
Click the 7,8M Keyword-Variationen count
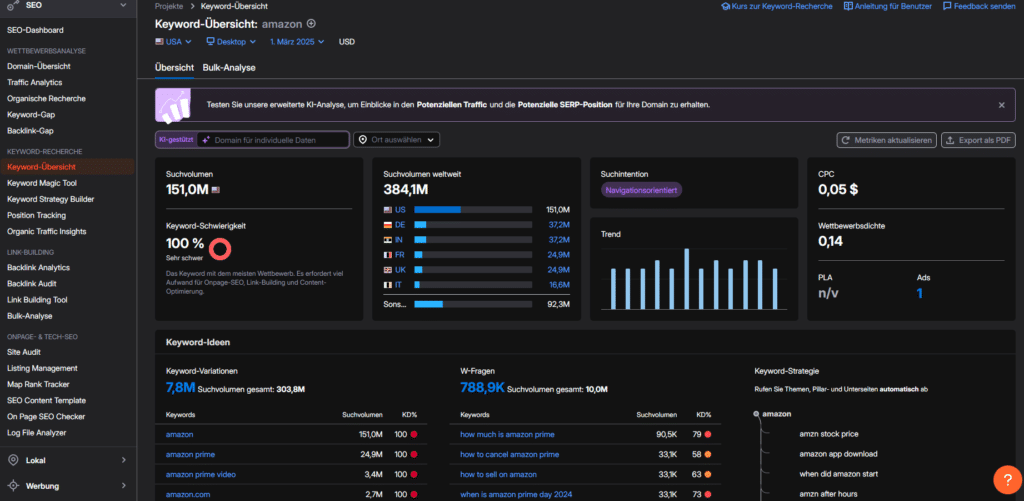181,388
